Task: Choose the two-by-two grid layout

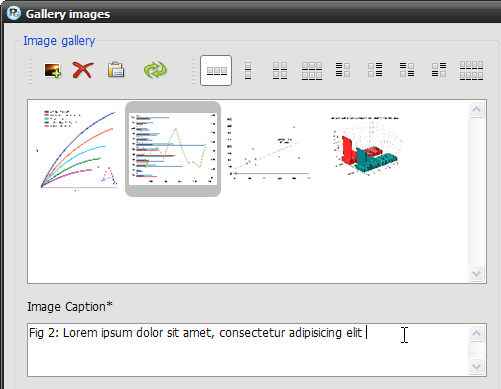Action: point(280,70)
